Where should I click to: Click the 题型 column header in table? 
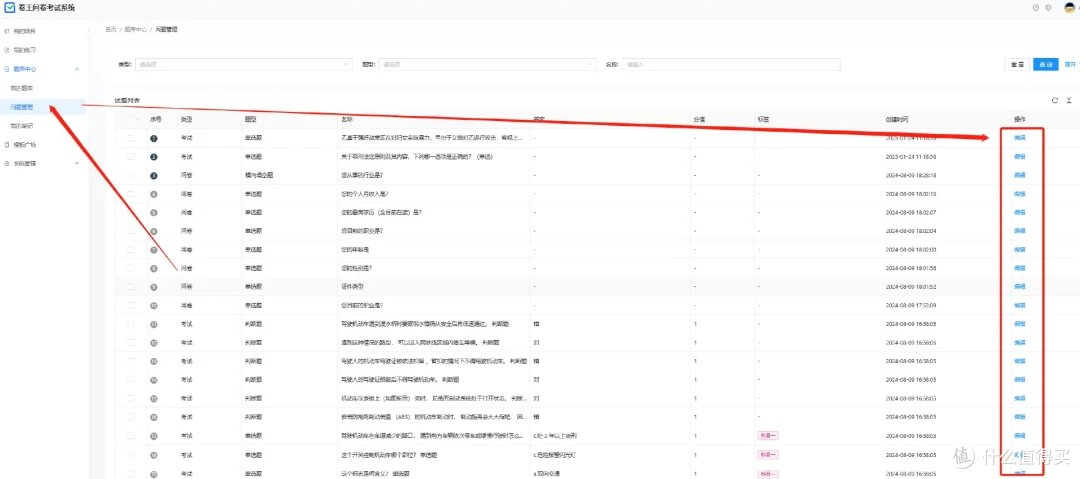tap(250, 120)
